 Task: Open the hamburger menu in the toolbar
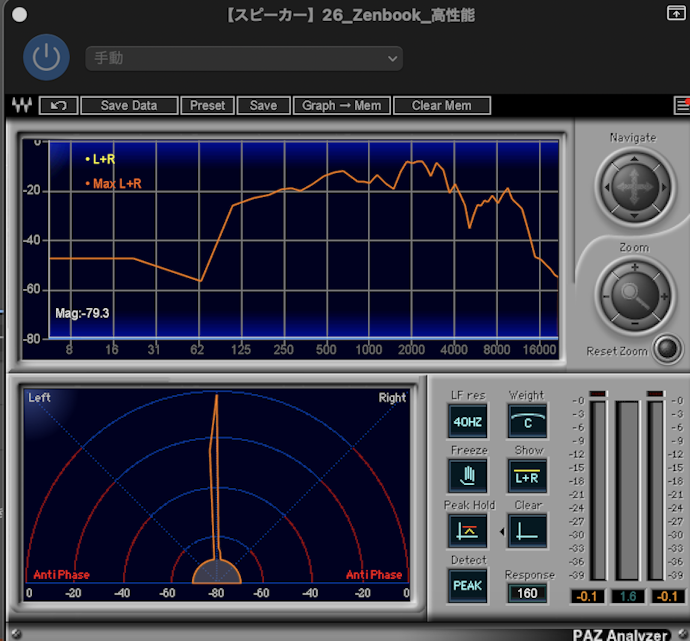point(682,106)
